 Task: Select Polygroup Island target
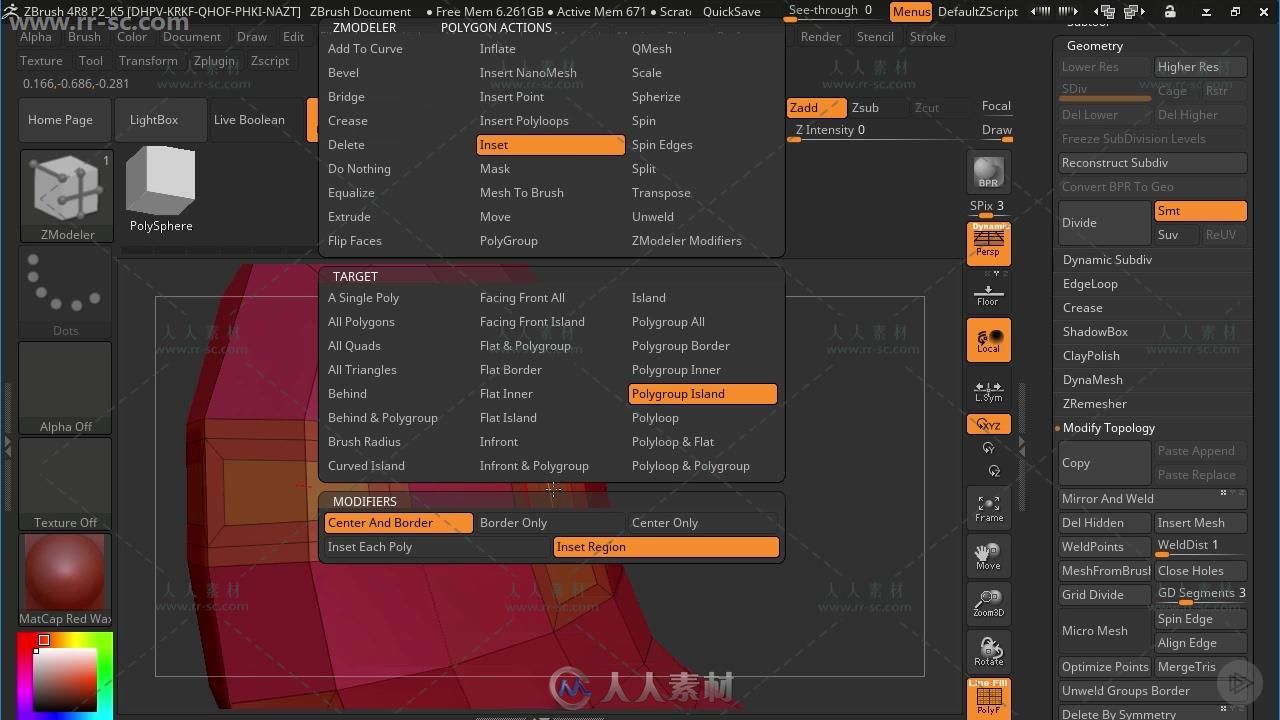coord(703,394)
